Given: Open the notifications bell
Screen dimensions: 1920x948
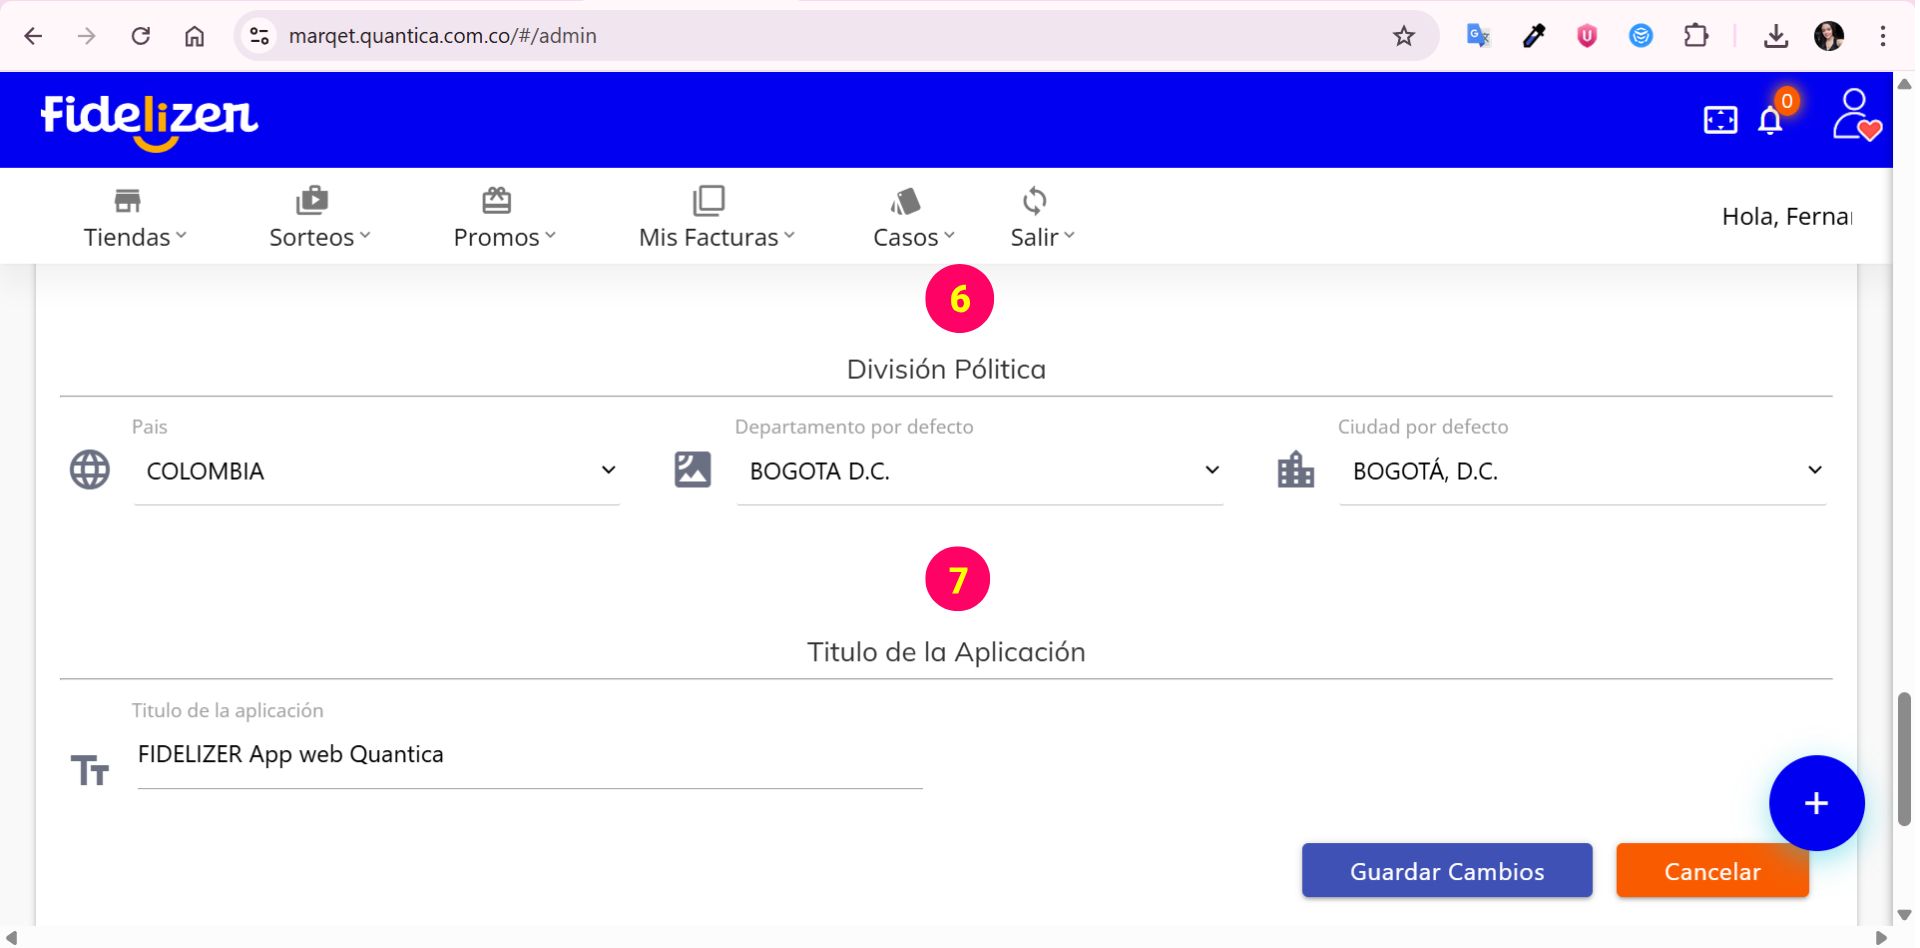Looking at the screenshot, I should pos(1770,121).
